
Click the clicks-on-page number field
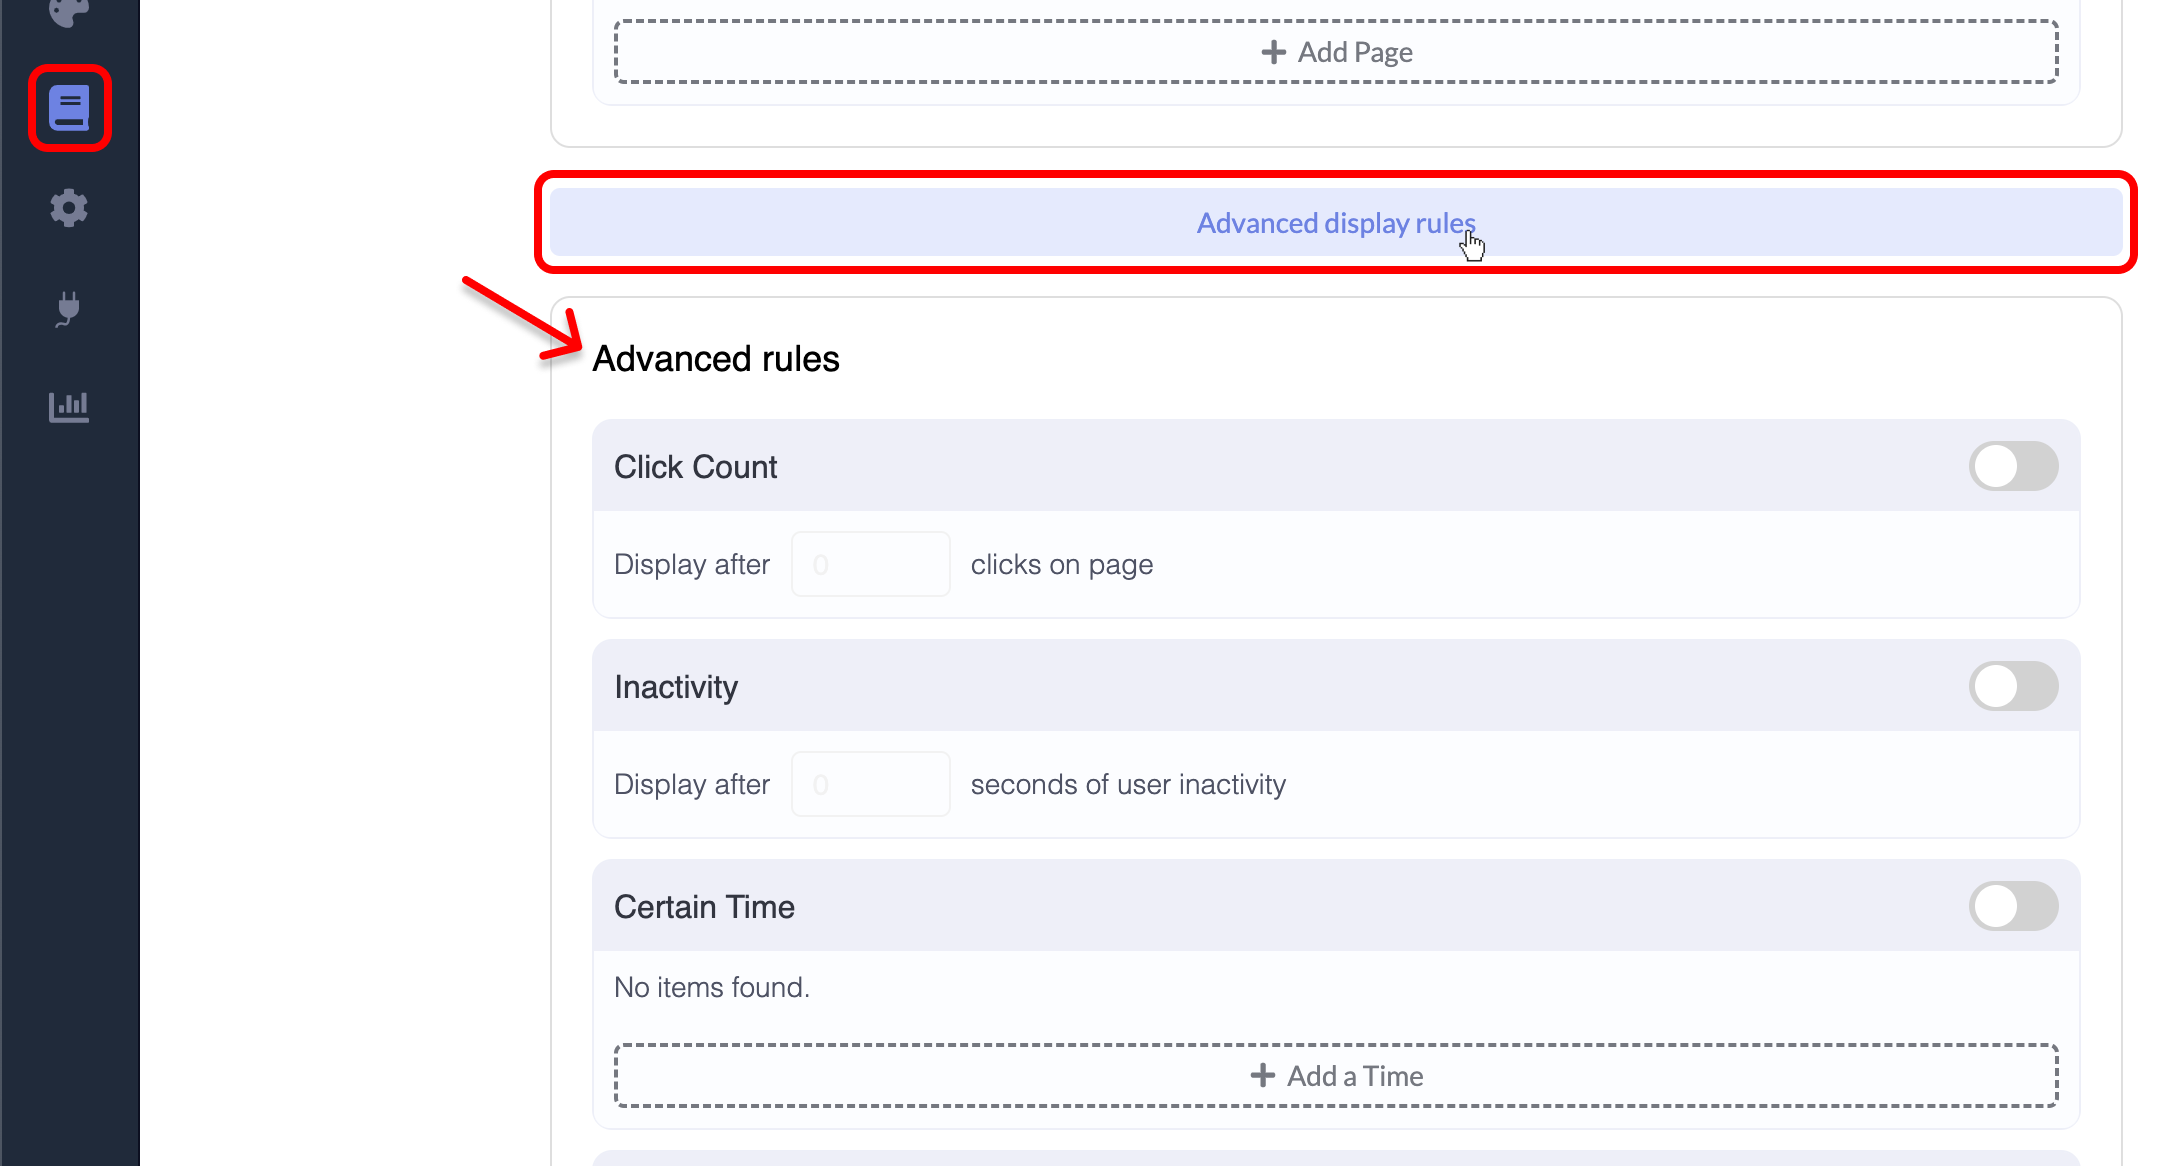pyautogui.click(x=870, y=563)
